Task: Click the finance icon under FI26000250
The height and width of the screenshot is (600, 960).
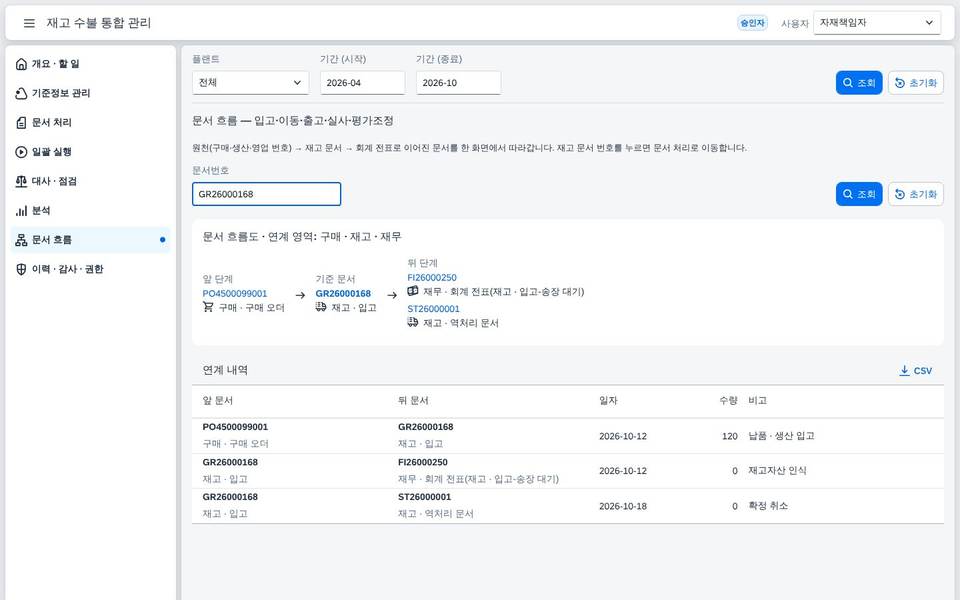Action: [413, 291]
